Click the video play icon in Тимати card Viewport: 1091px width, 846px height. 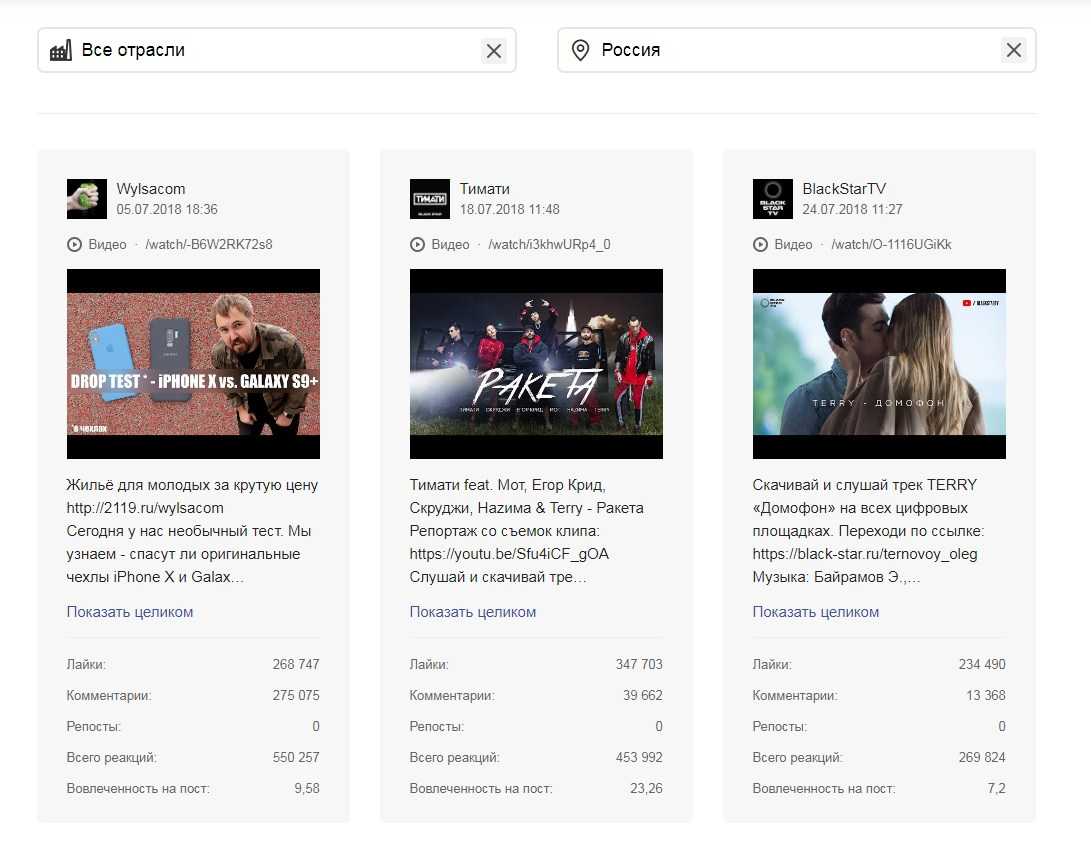[x=417, y=245]
